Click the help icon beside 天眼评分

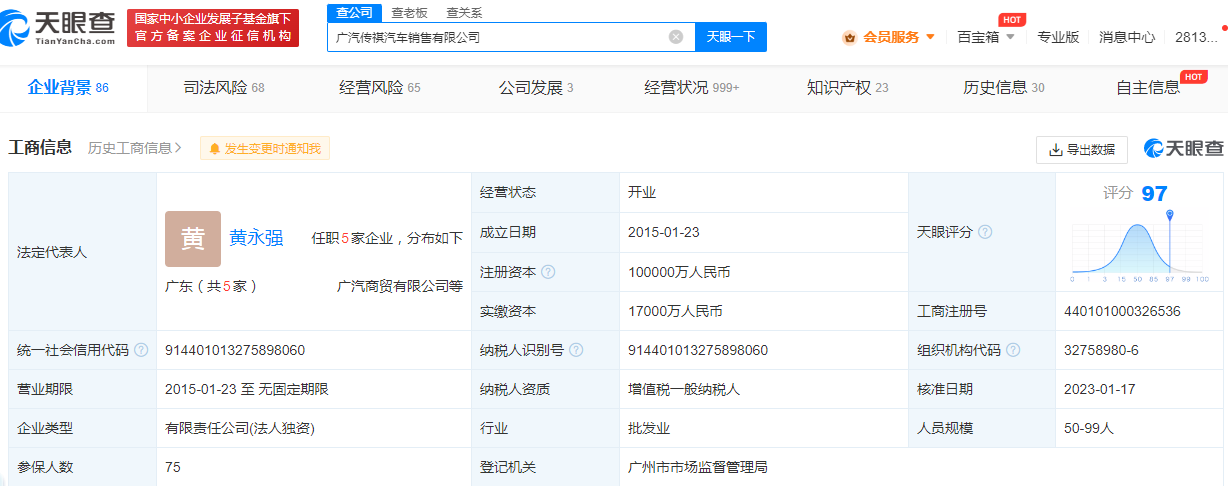[985, 232]
